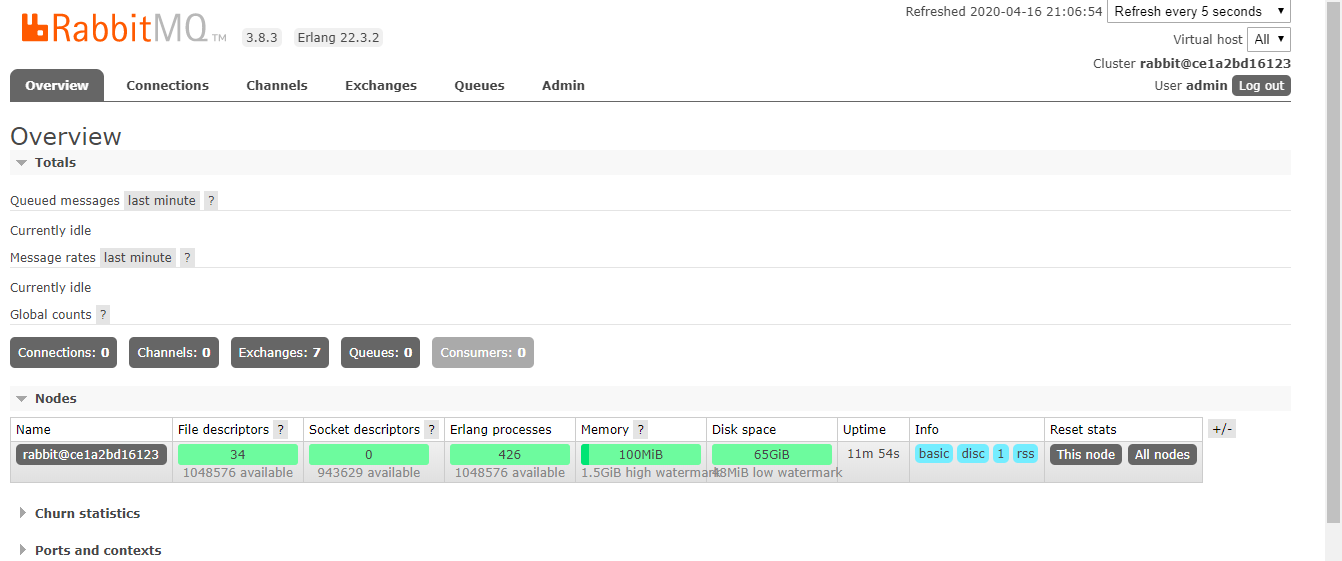Viewport: 1342px width, 561px height.
Task: Click the basic info tag
Action: coord(934,454)
